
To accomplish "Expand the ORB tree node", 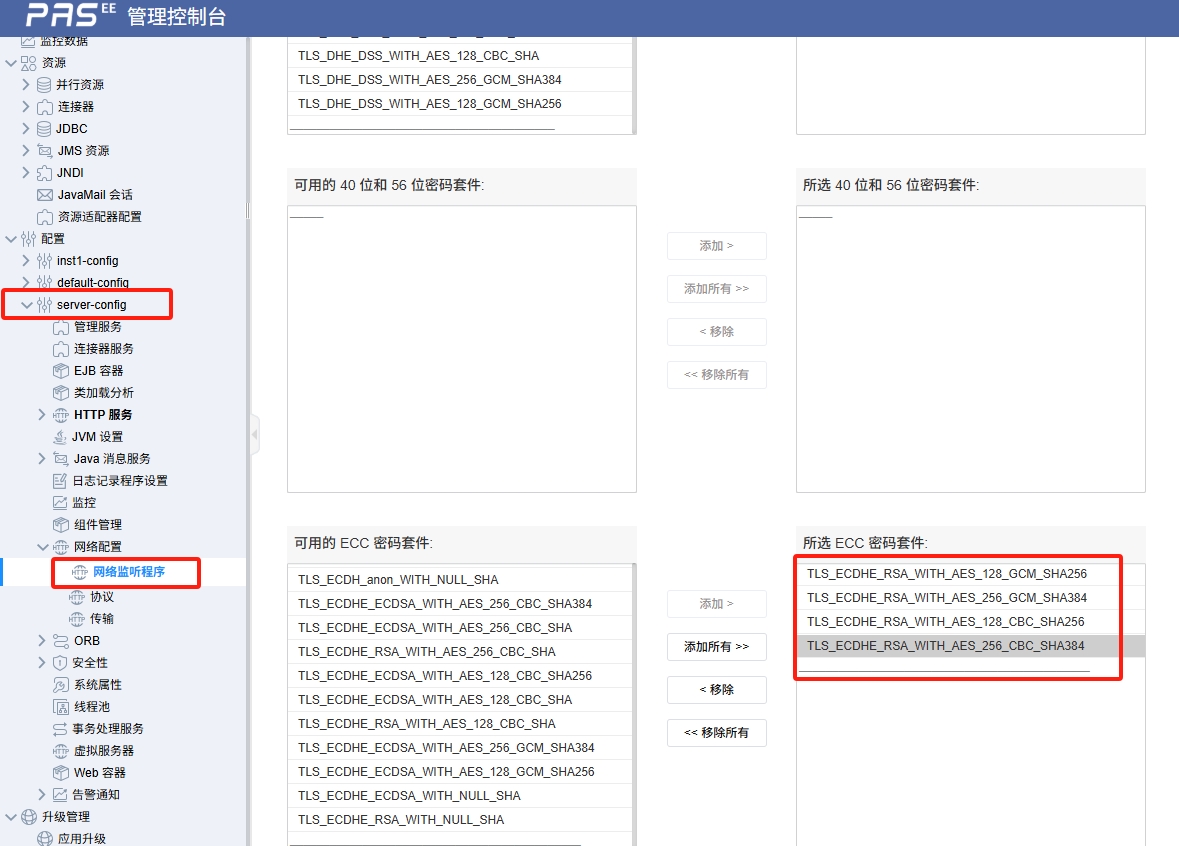I will tap(42, 641).
